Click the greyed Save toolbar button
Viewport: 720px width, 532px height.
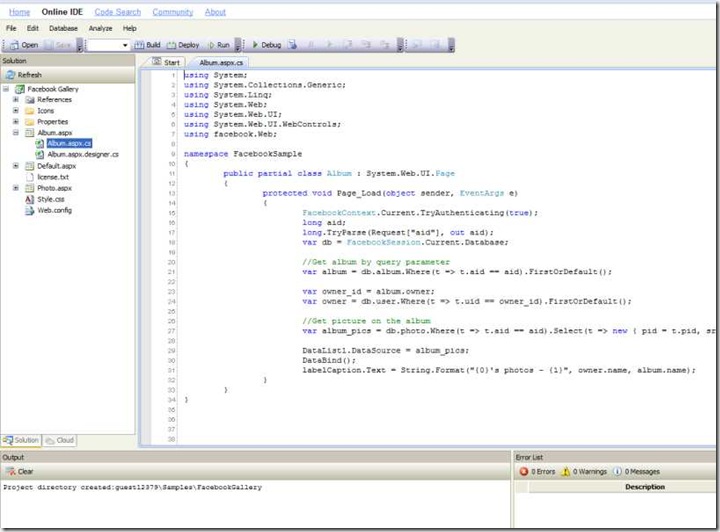pos(58,45)
